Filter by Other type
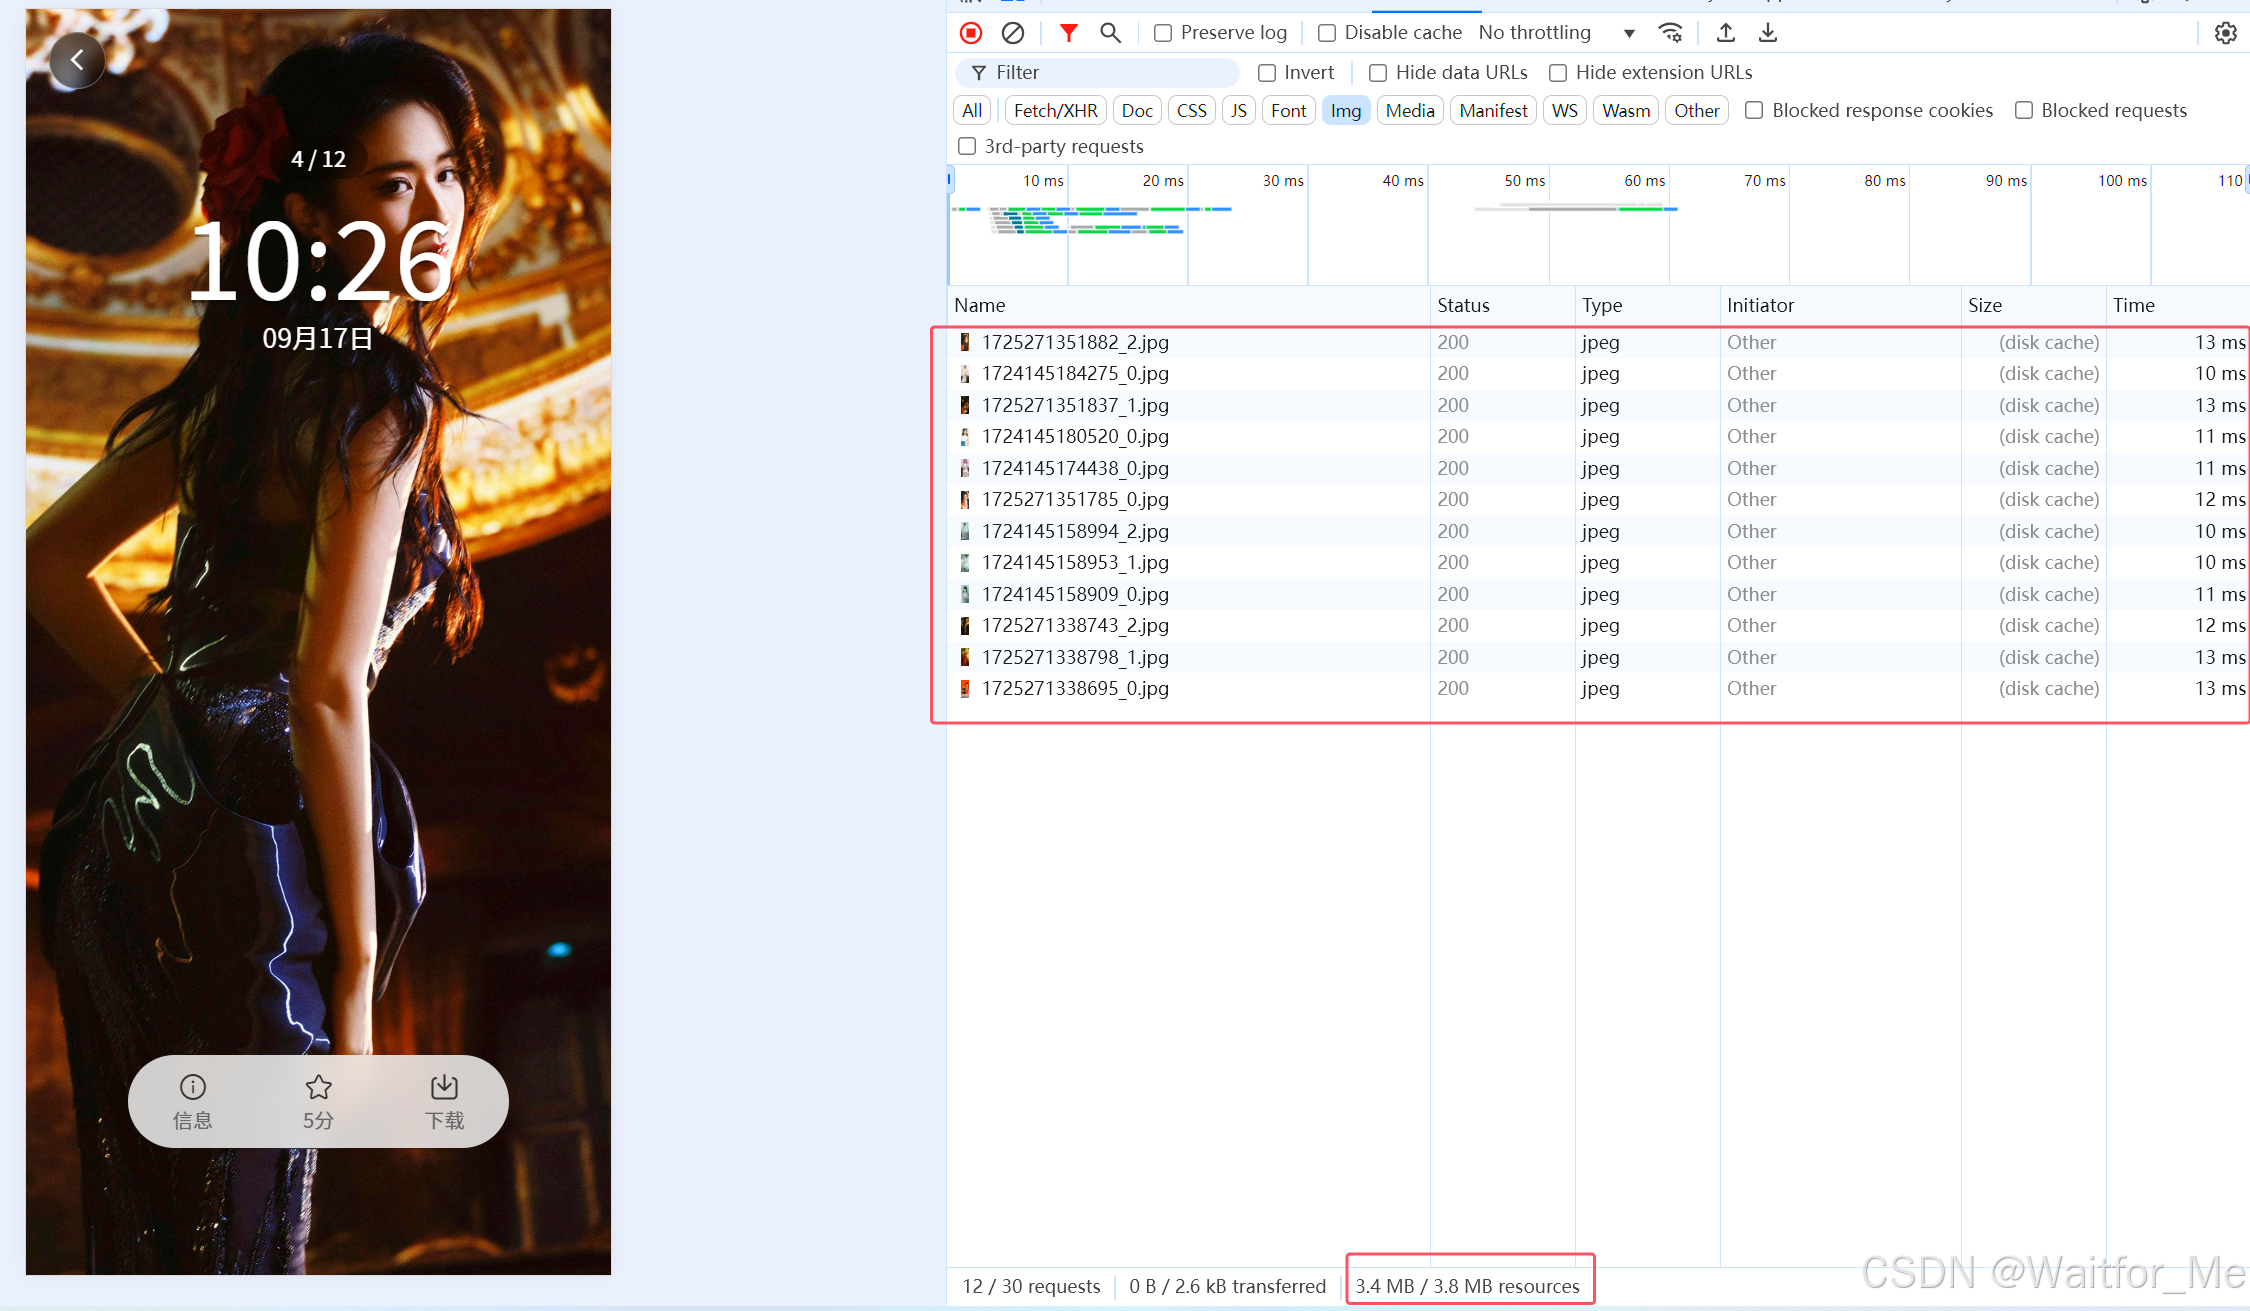 pyautogui.click(x=1697, y=110)
